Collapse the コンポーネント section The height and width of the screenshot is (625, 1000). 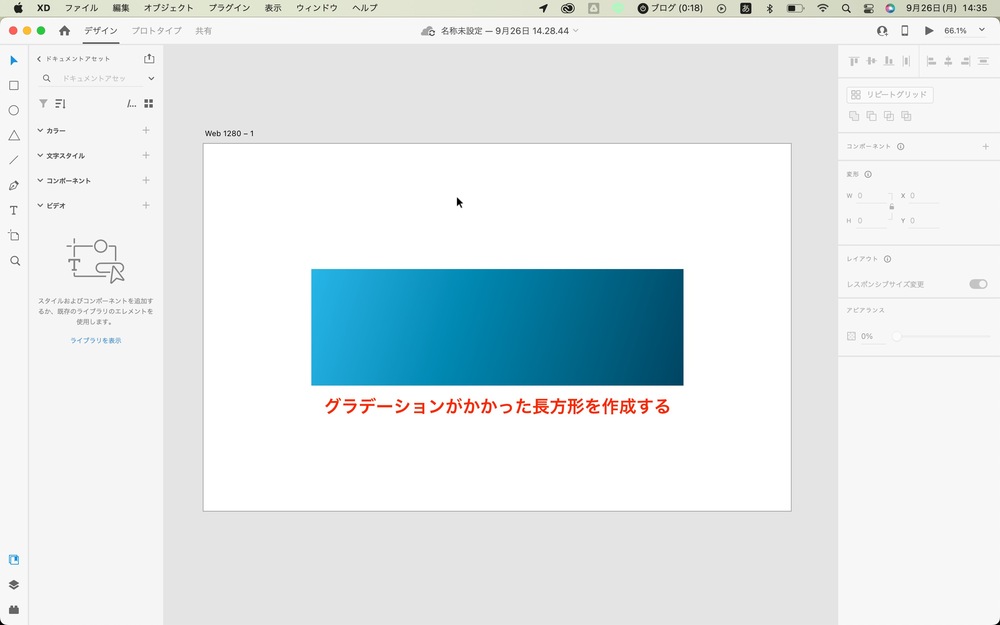coord(40,180)
